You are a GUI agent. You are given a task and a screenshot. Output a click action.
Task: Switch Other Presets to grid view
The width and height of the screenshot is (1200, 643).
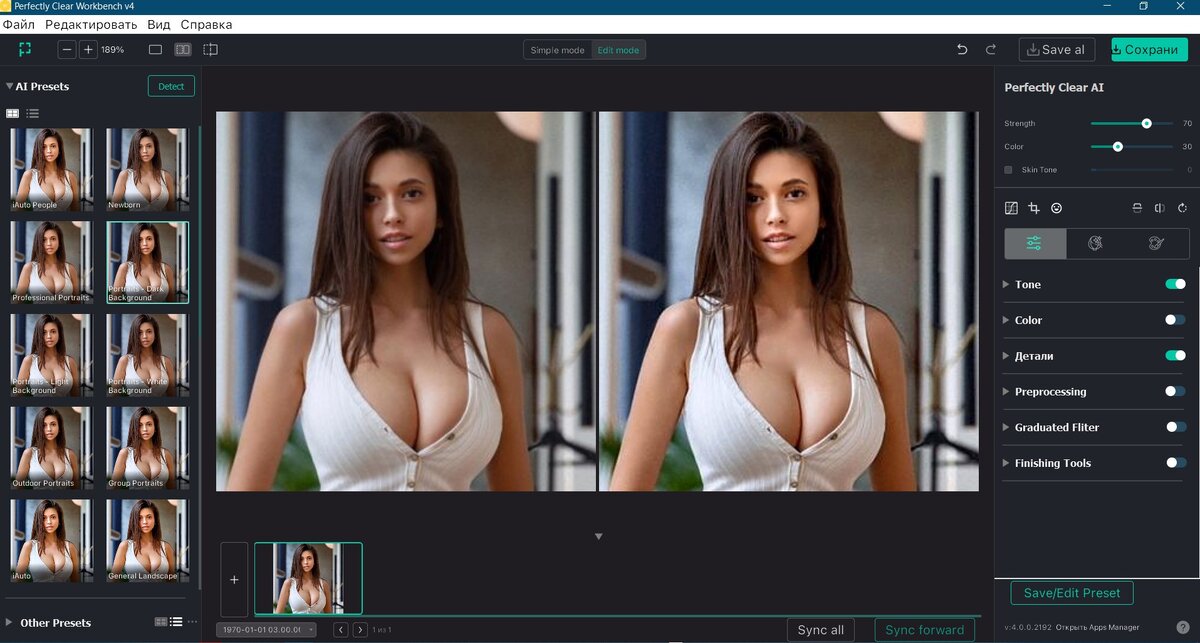[160, 622]
